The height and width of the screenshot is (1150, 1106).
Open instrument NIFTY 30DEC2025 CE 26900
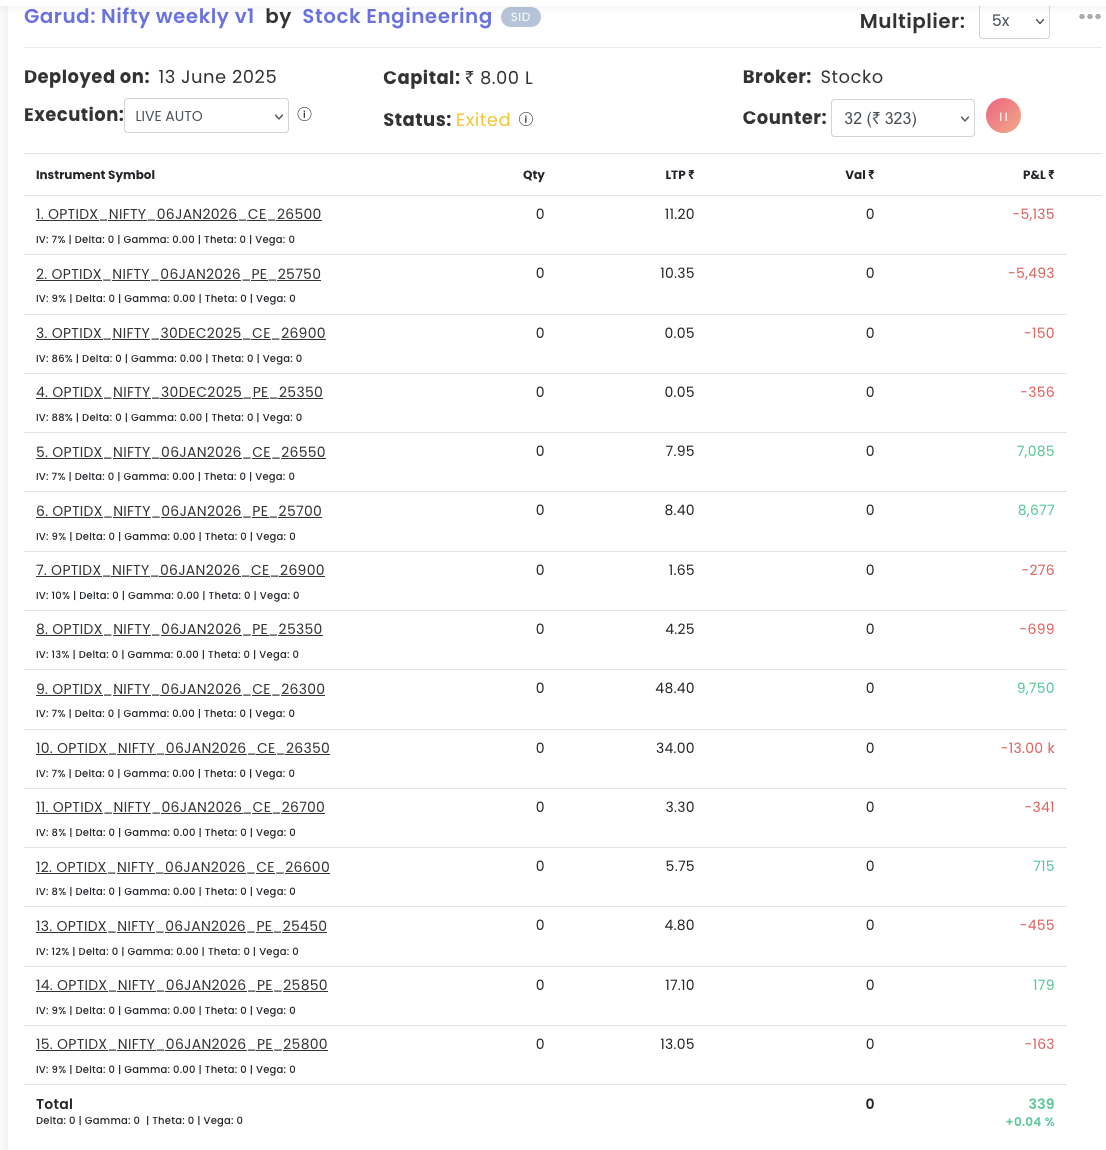(x=180, y=333)
